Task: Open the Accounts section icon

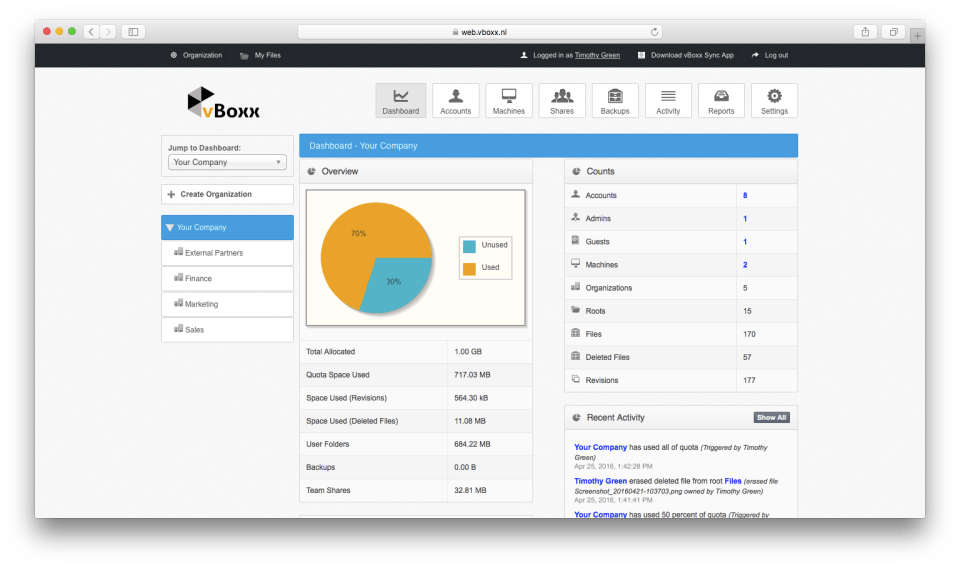Action: 456,96
